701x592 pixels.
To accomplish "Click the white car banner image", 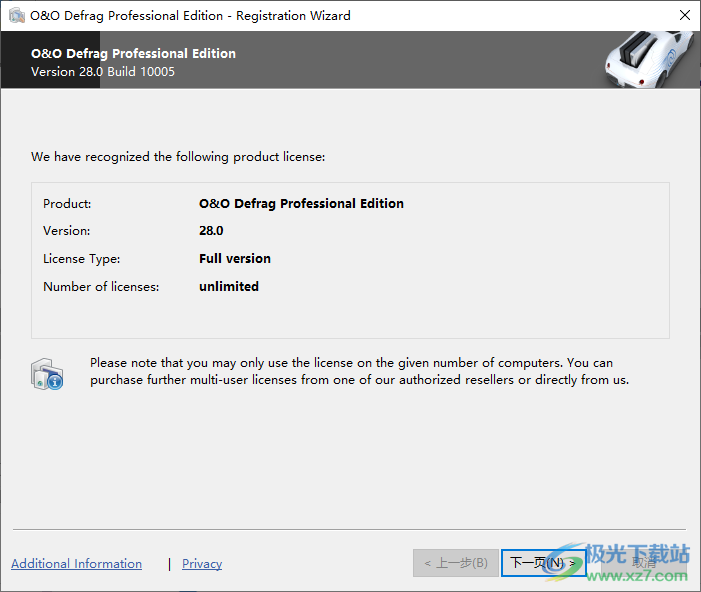I will pos(649,59).
